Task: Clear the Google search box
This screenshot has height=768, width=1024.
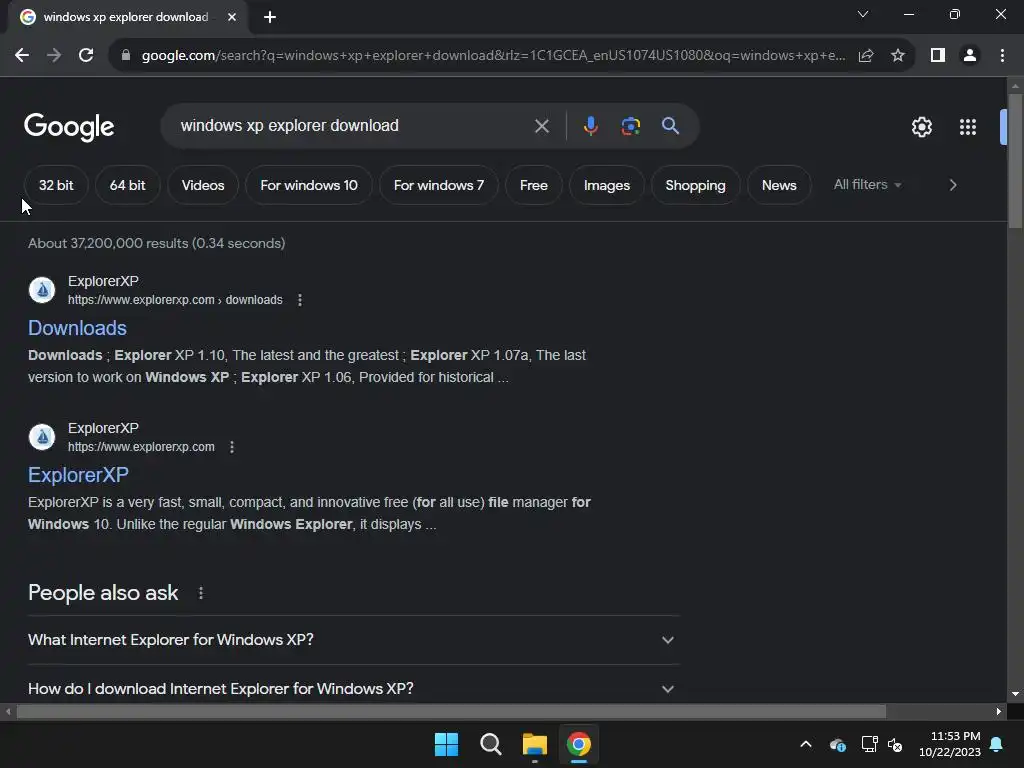Action: 541,126
